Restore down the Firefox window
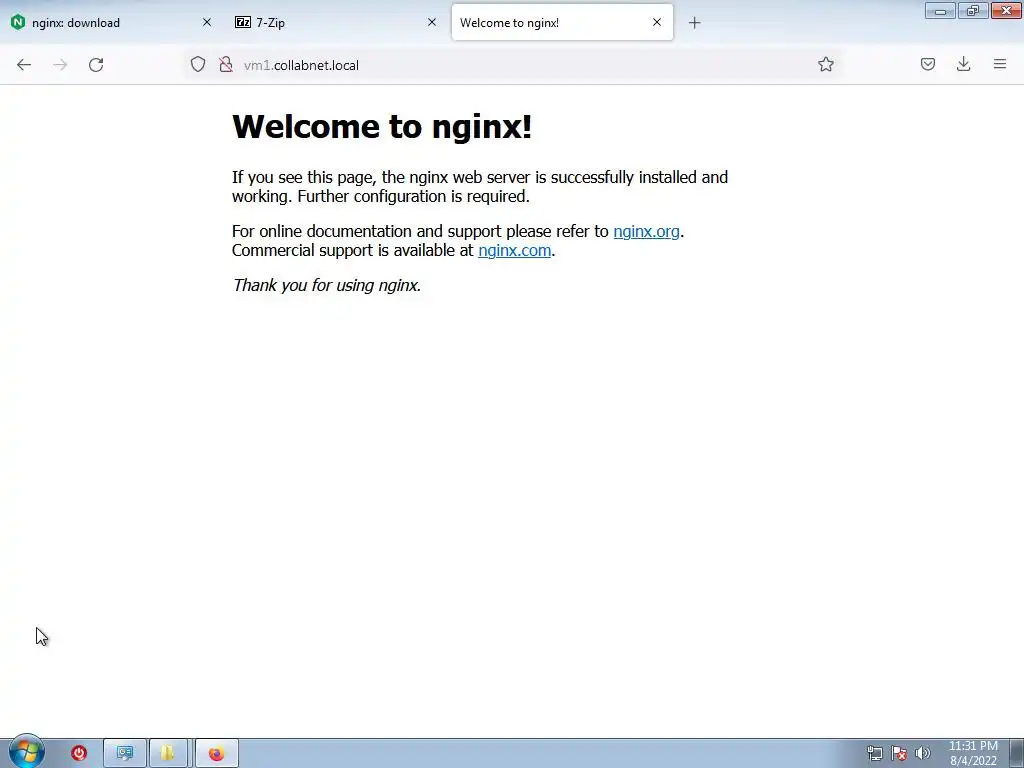Screen dimensions: 1024x768 973,10
